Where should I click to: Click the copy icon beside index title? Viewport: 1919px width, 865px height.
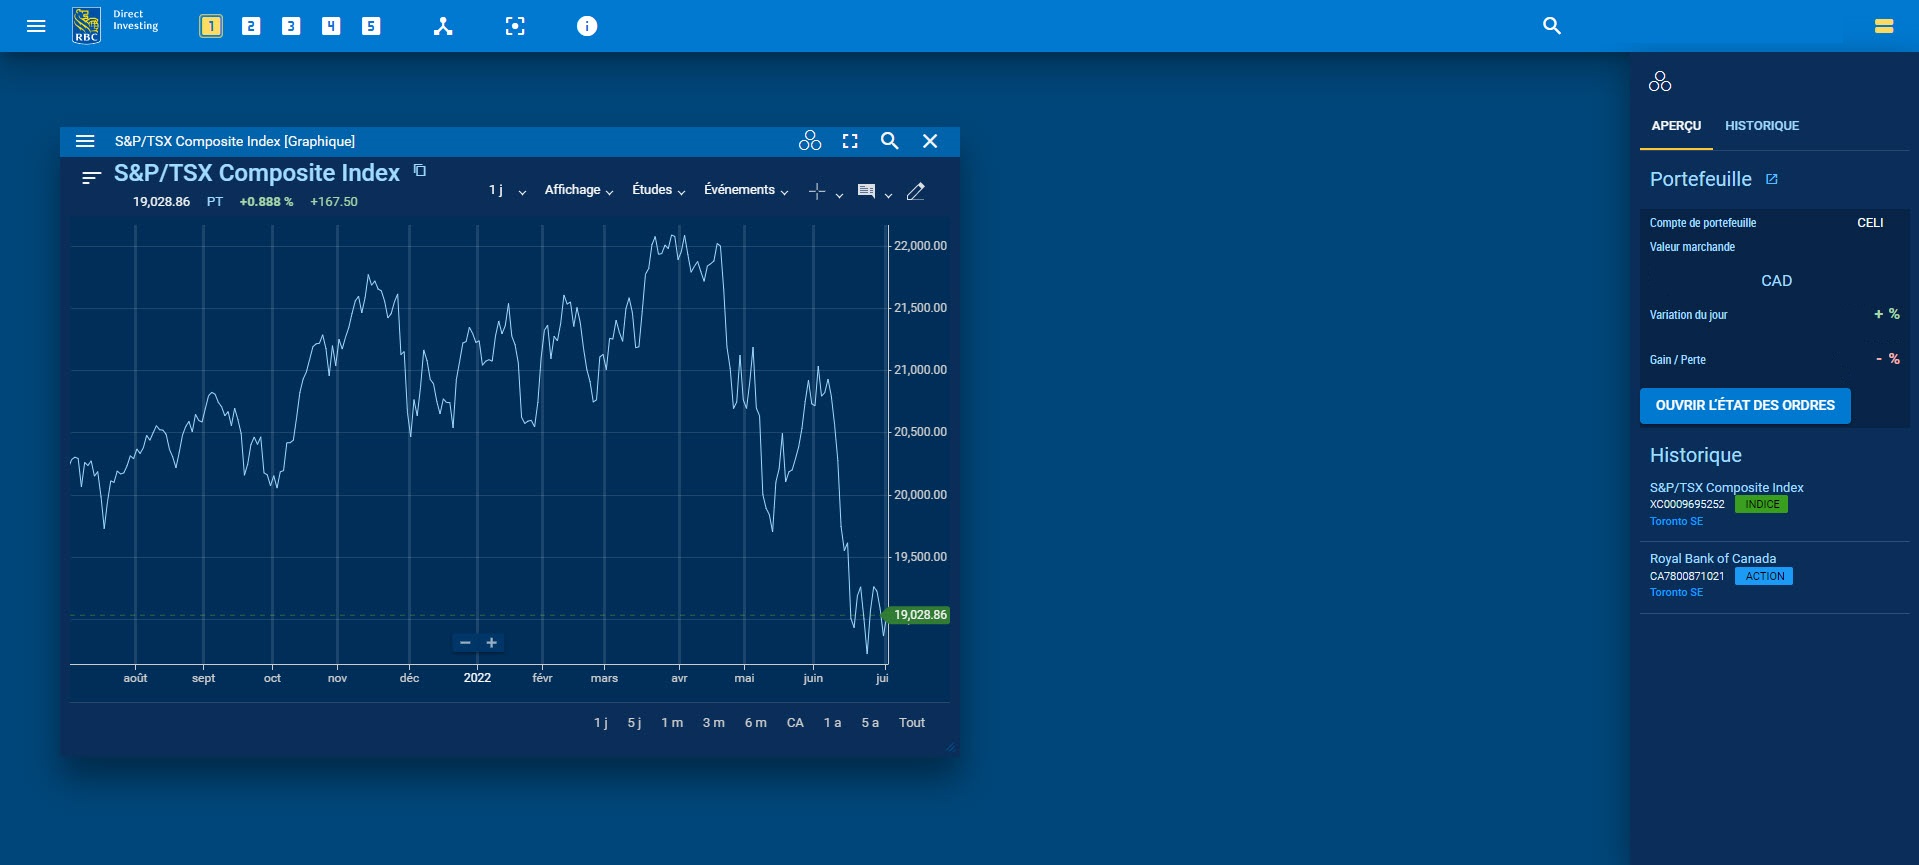click(x=420, y=171)
